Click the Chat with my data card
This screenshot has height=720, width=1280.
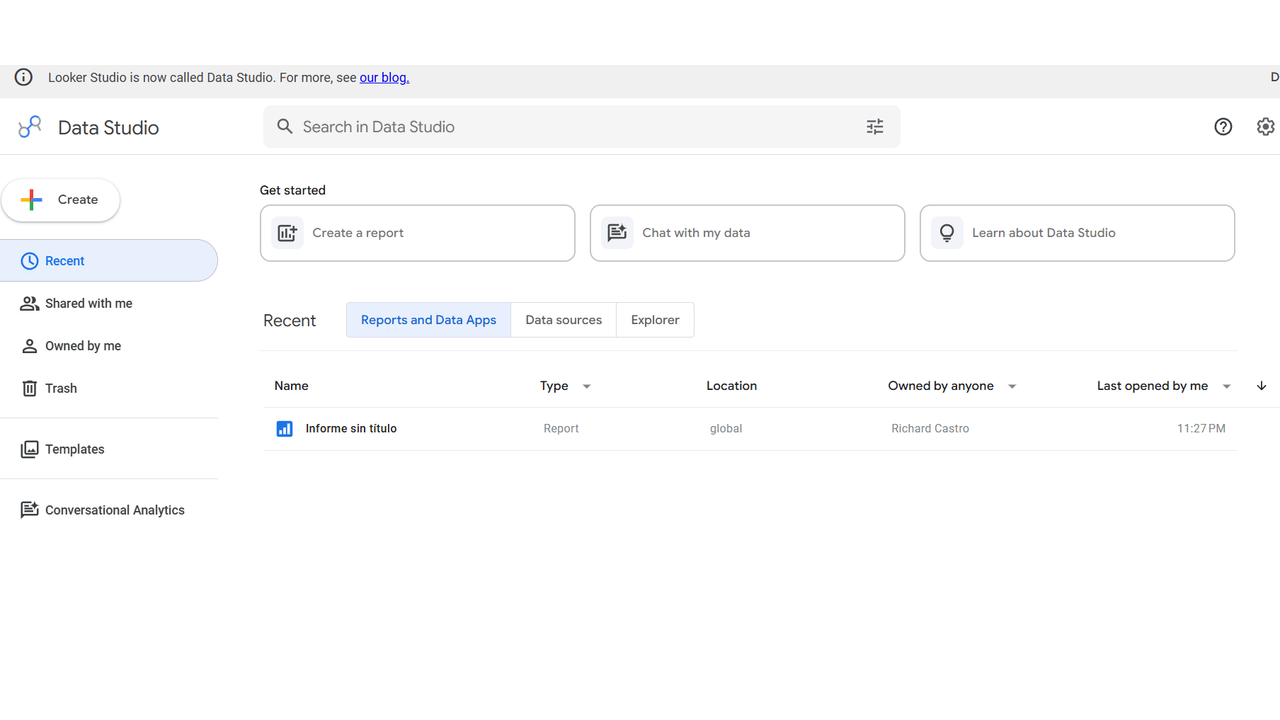pyautogui.click(x=748, y=233)
